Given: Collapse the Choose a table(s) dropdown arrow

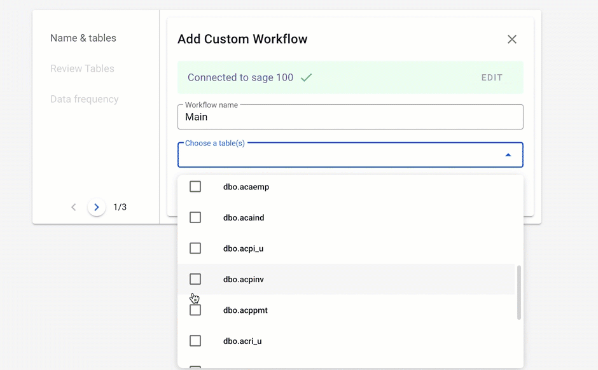Looking at the screenshot, I should pyautogui.click(x=508, y=155).
